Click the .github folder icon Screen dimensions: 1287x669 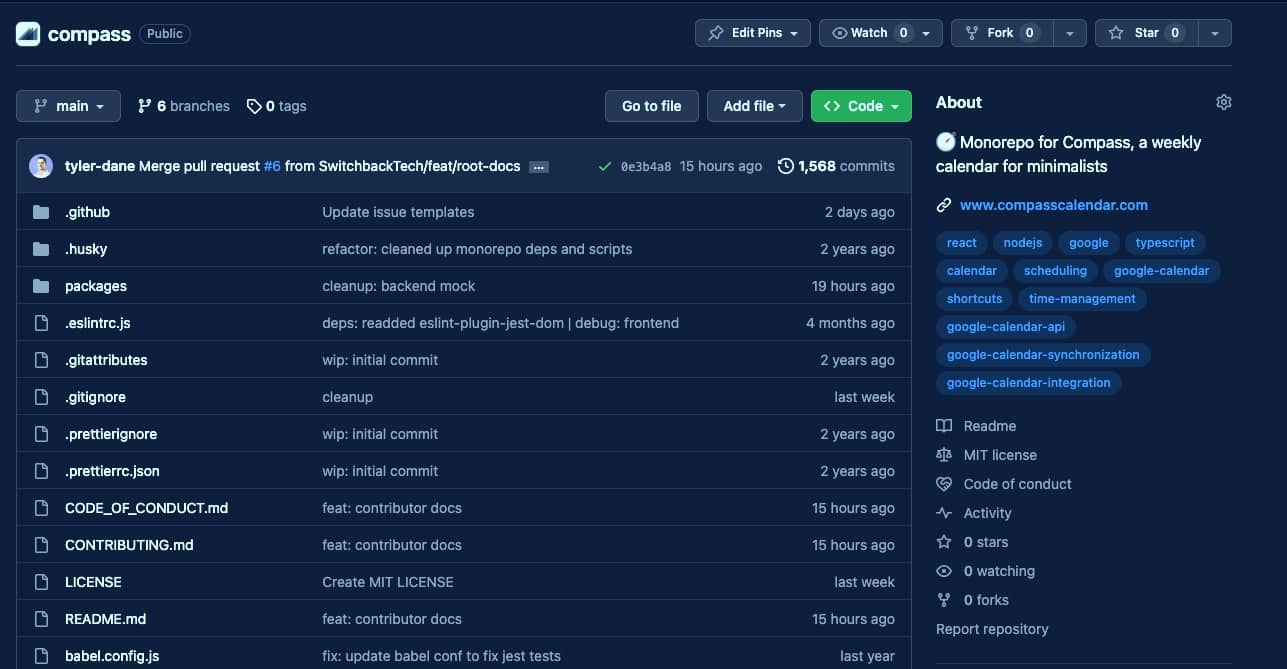coord(41,212)
